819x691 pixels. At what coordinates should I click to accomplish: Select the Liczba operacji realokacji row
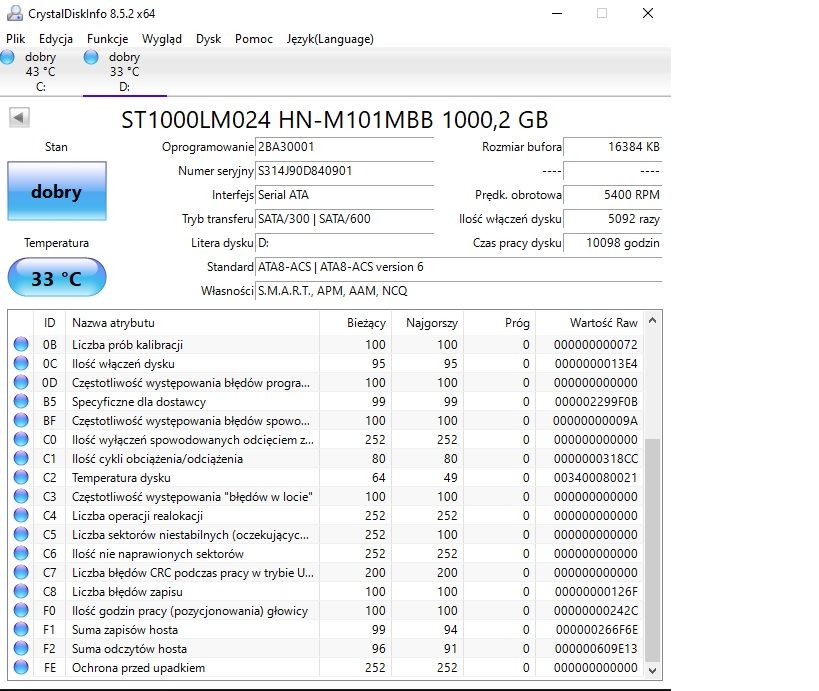[326, 516]
